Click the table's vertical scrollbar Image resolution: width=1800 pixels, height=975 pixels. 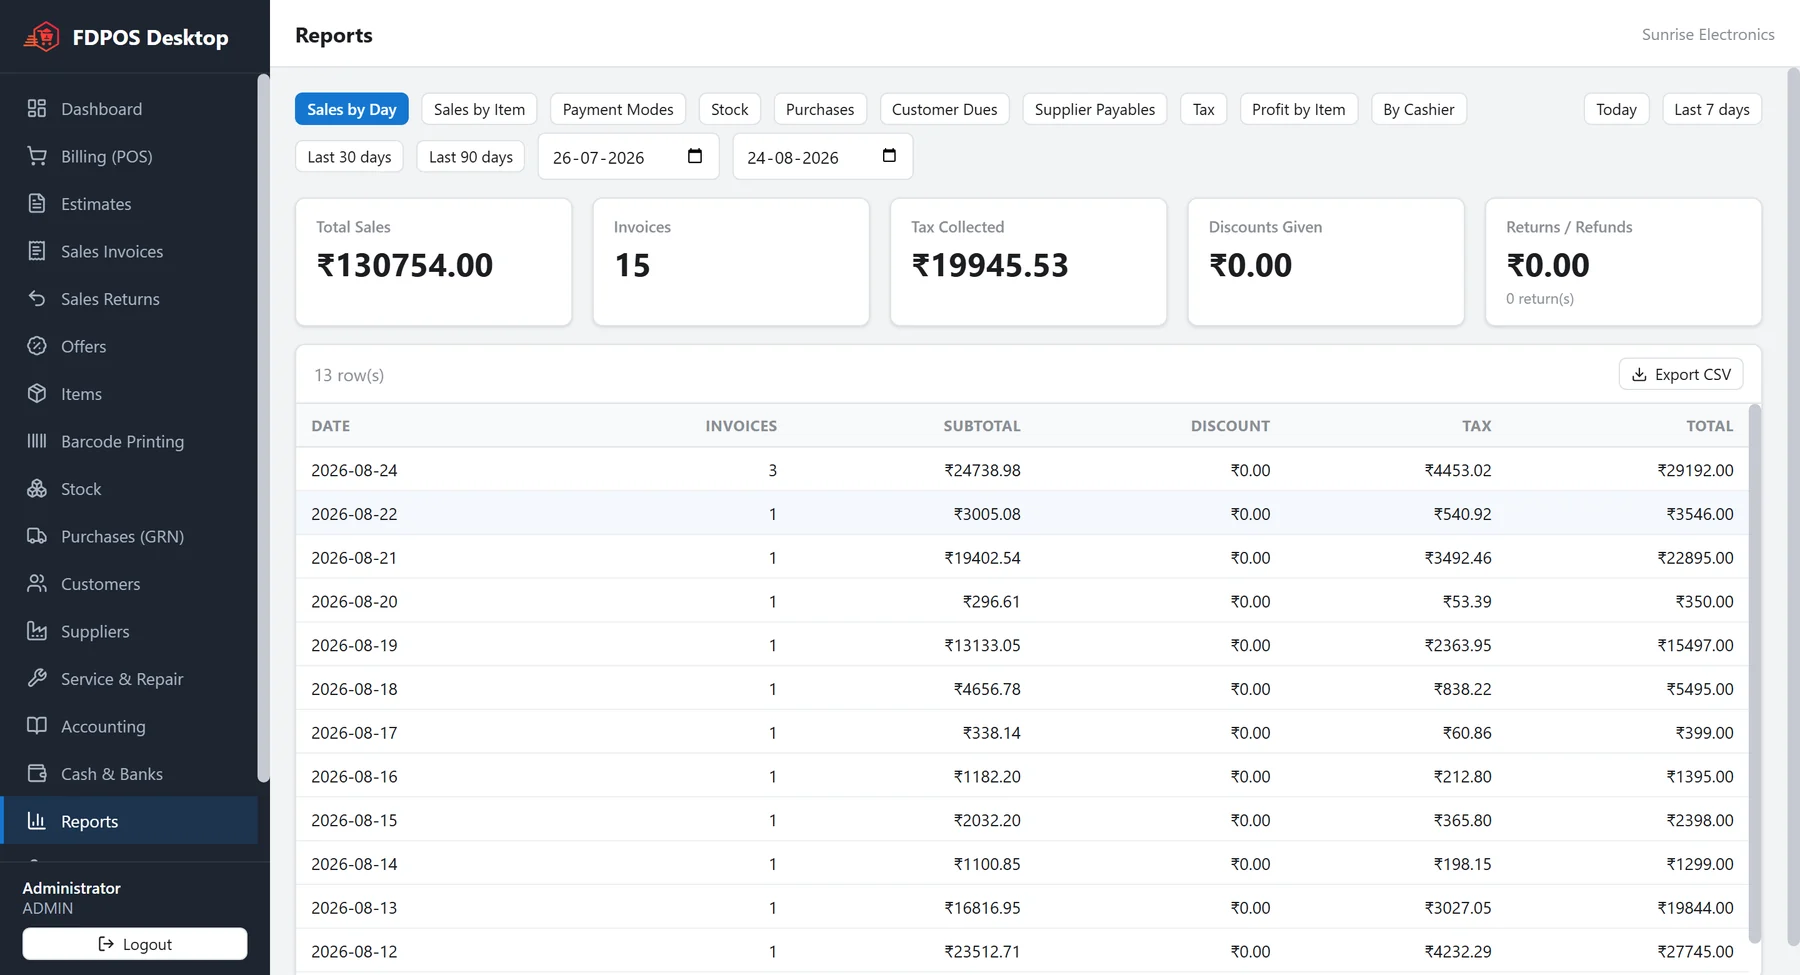tap(1754, 673)
